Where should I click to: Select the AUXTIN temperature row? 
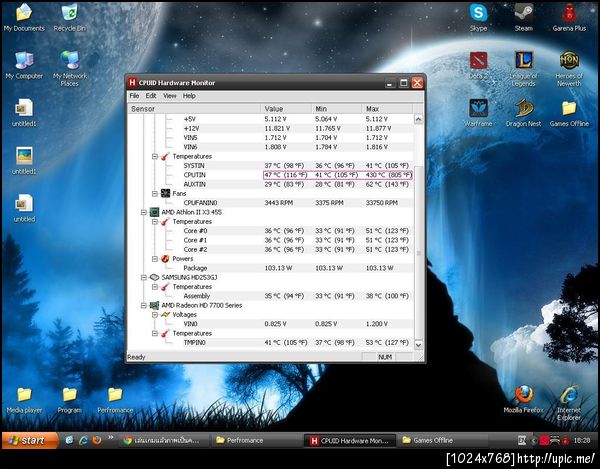[271, 184]
